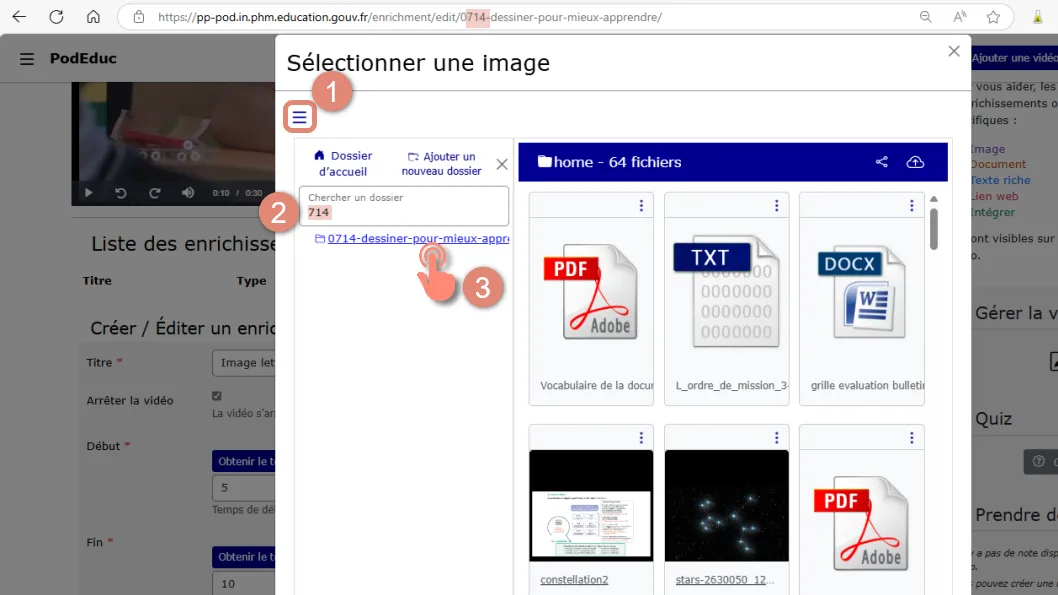Click the 'Document' text on the right
1058x595 pixels.
click(x=998, y=164)
